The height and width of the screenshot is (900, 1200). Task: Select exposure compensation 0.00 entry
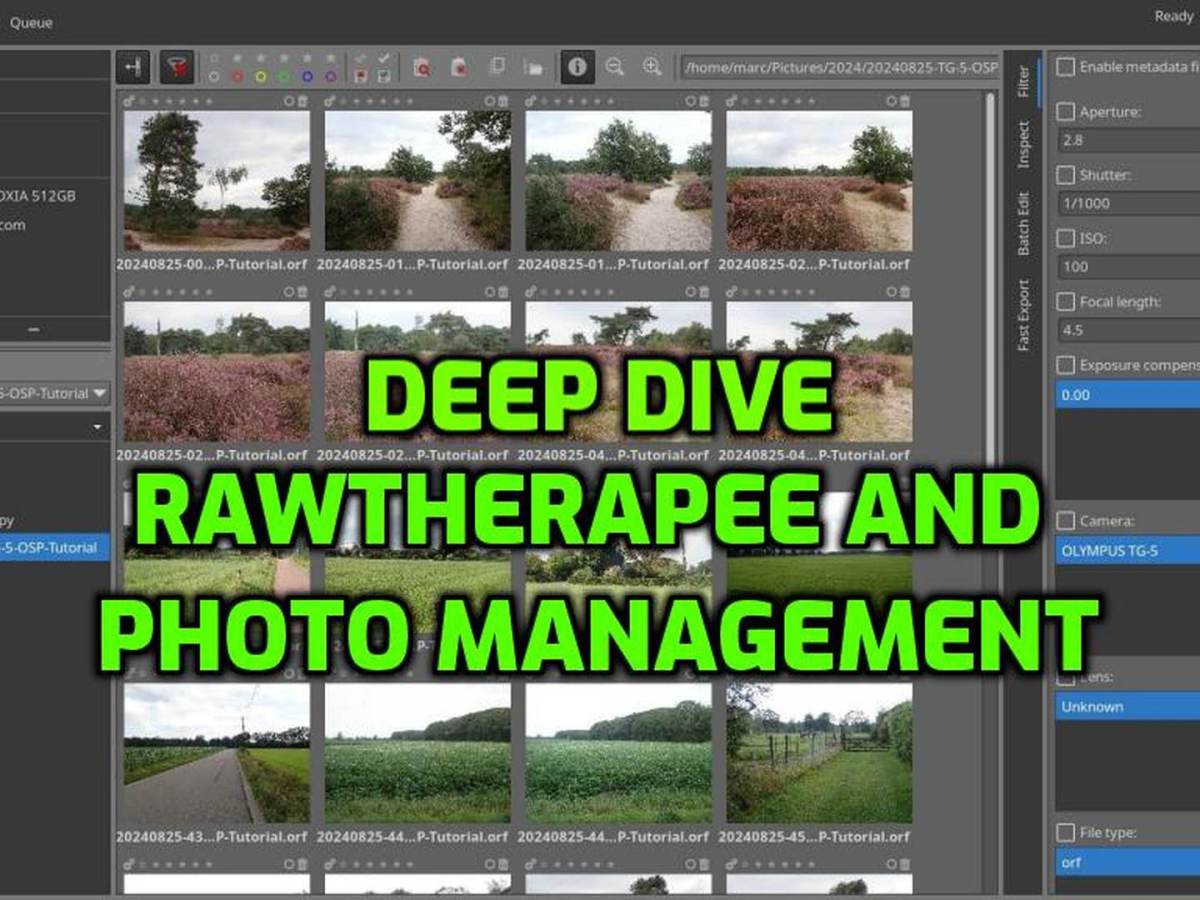coord(1128,394)
